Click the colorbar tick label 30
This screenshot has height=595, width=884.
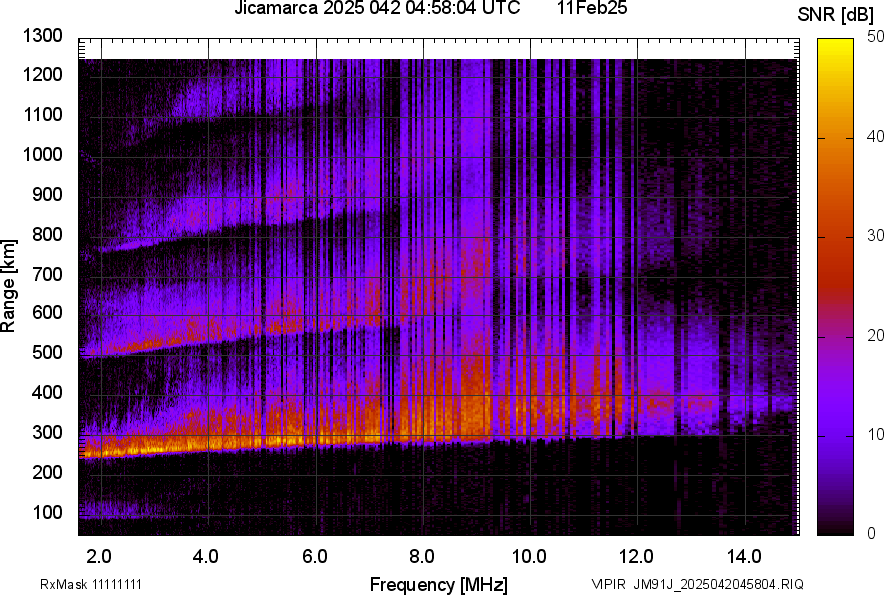[876, 236]
